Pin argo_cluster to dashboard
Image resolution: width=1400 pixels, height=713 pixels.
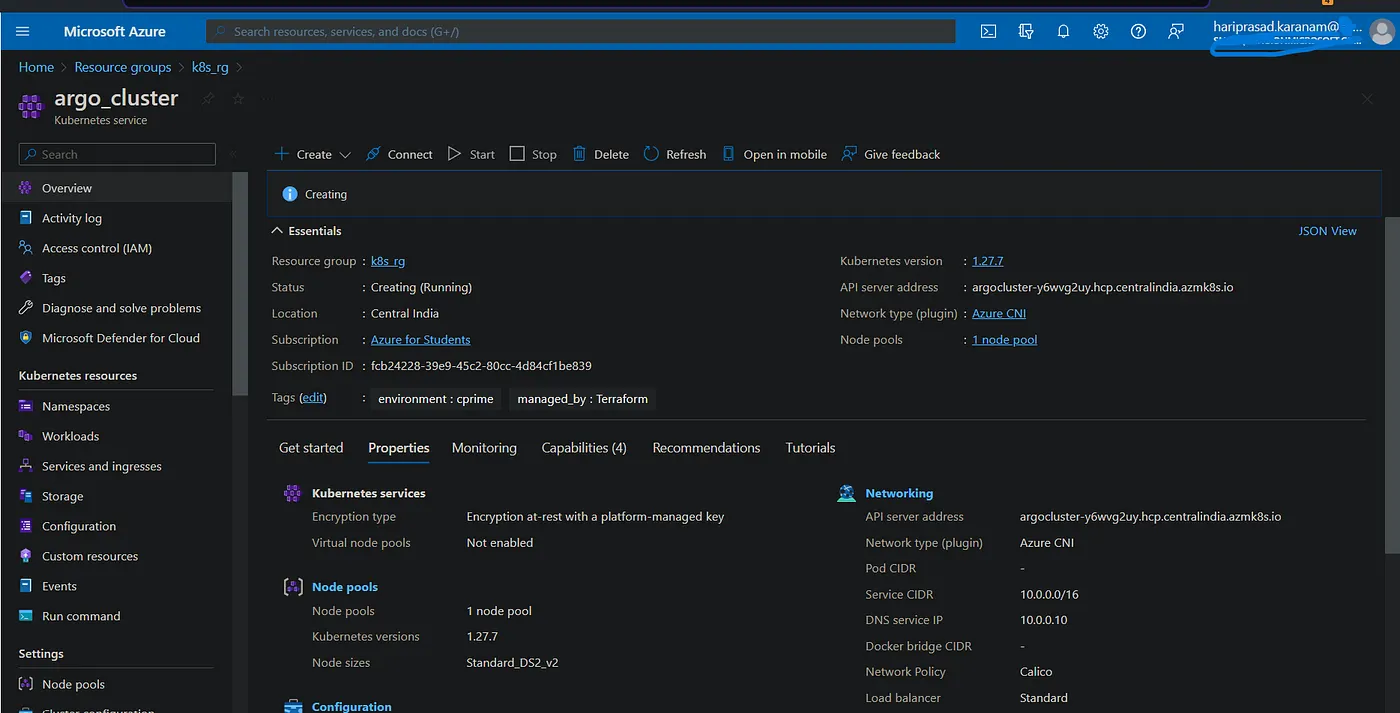pos(208,98)
